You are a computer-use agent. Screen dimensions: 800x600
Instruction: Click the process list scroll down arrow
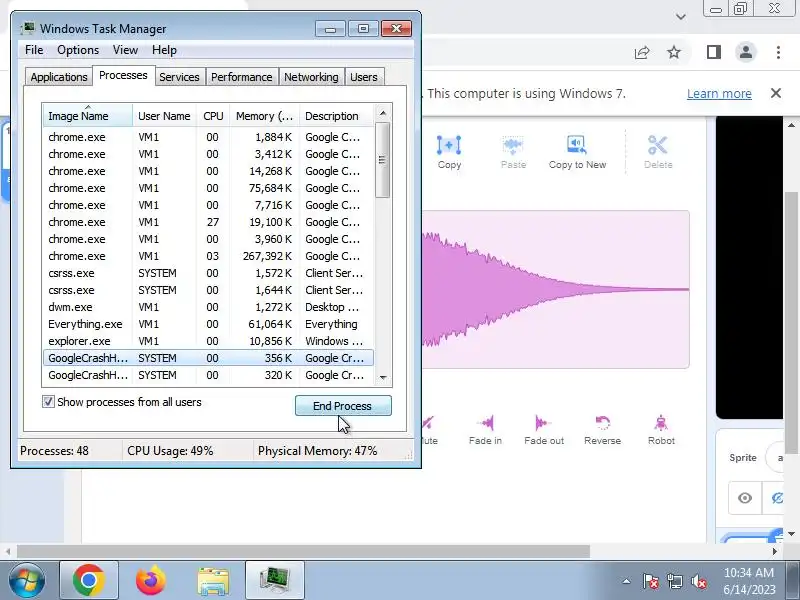383,378
